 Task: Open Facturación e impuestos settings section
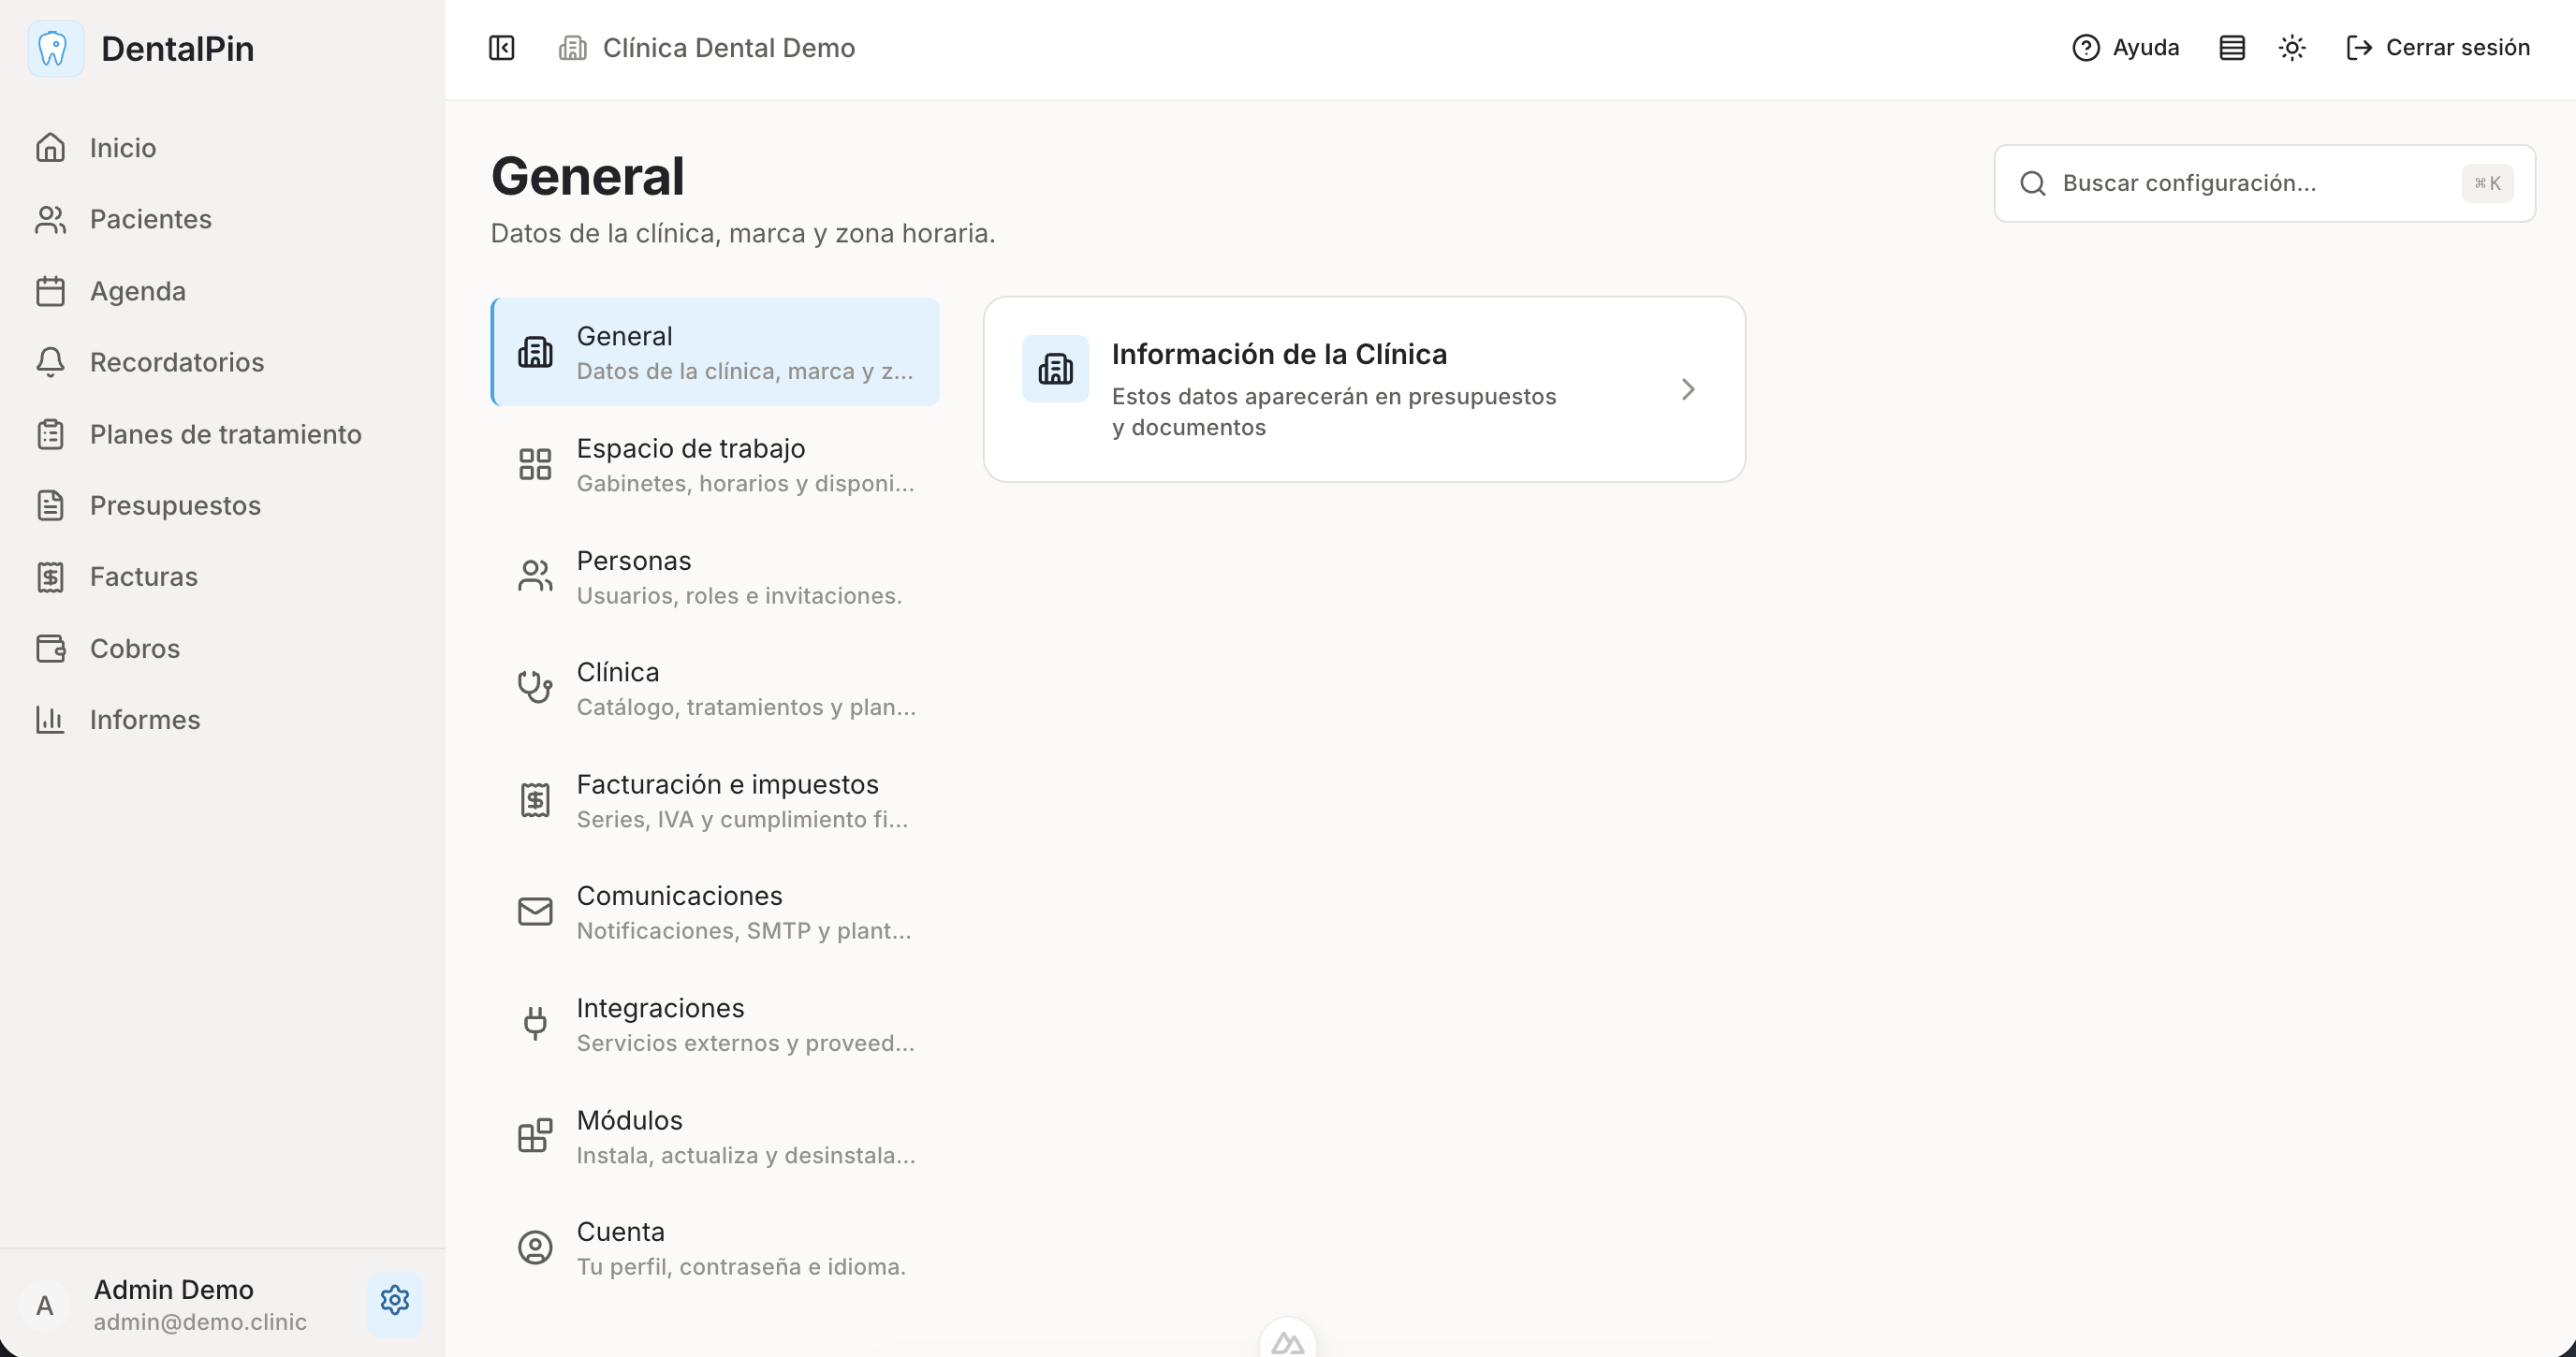click(x=715, y=800)
